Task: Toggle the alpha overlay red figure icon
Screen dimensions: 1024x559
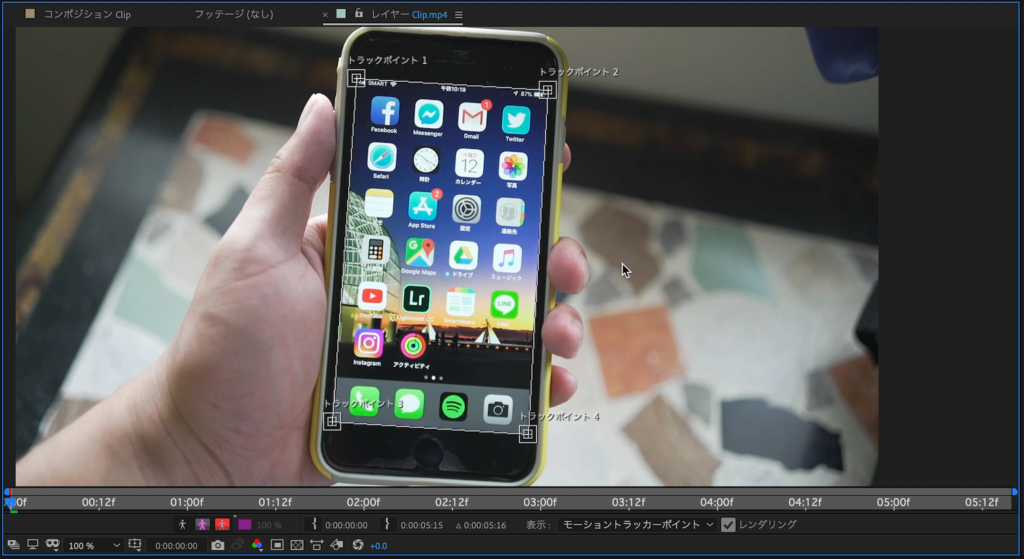Action: click(x=222, y=524)
